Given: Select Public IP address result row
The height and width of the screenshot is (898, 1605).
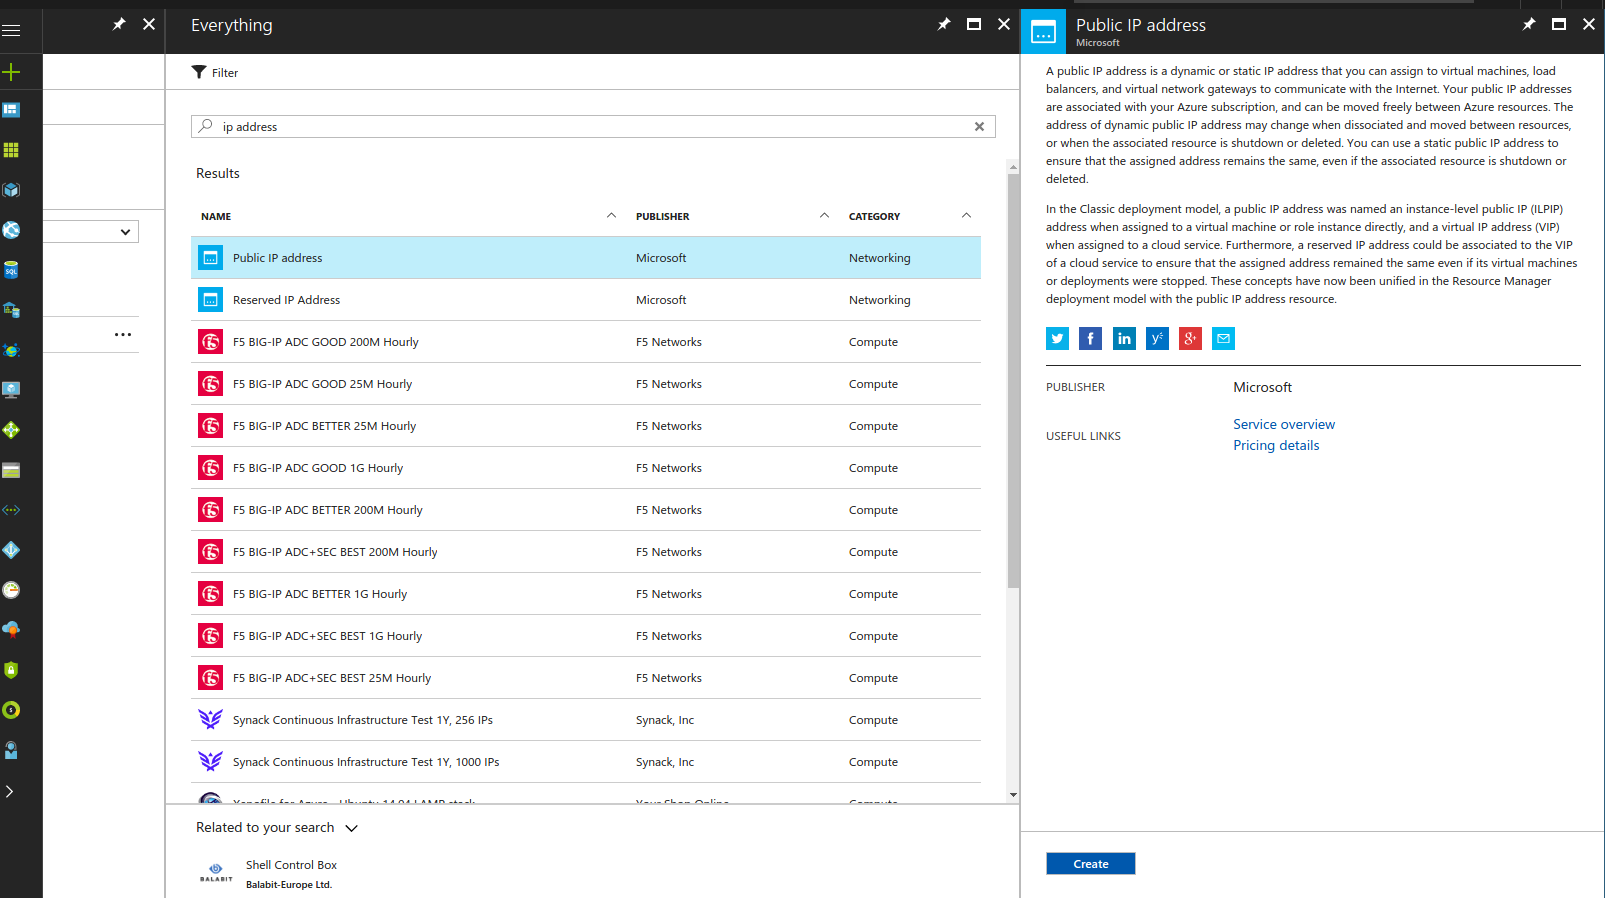Looking at the screenshot, I should click(586, 258).
